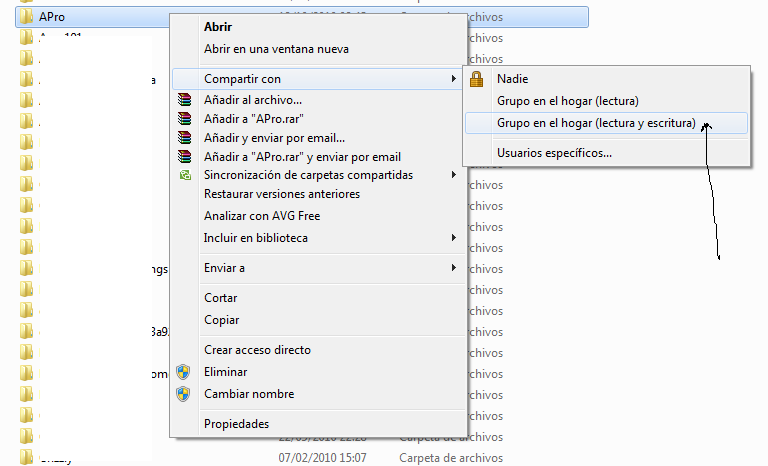The image size is (768, 466).
Task: Click "Propiedades" at the menu bottom
Action: point(236,424)
